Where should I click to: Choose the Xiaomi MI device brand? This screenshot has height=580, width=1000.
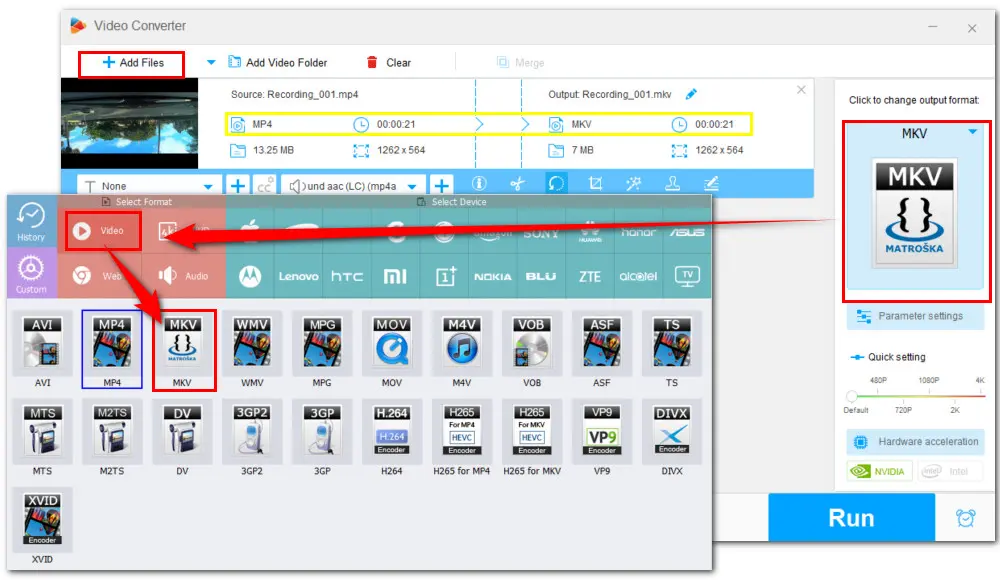pyautogui.click(x=395, y=276)
